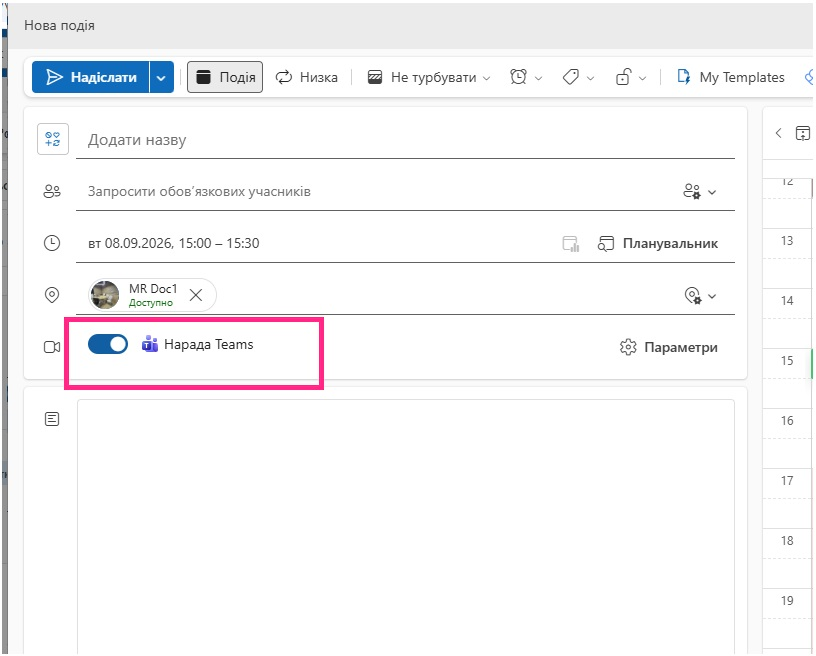Click the date and time text
Image resolution: width=816 pixels, height=656 pixels.
173,243
